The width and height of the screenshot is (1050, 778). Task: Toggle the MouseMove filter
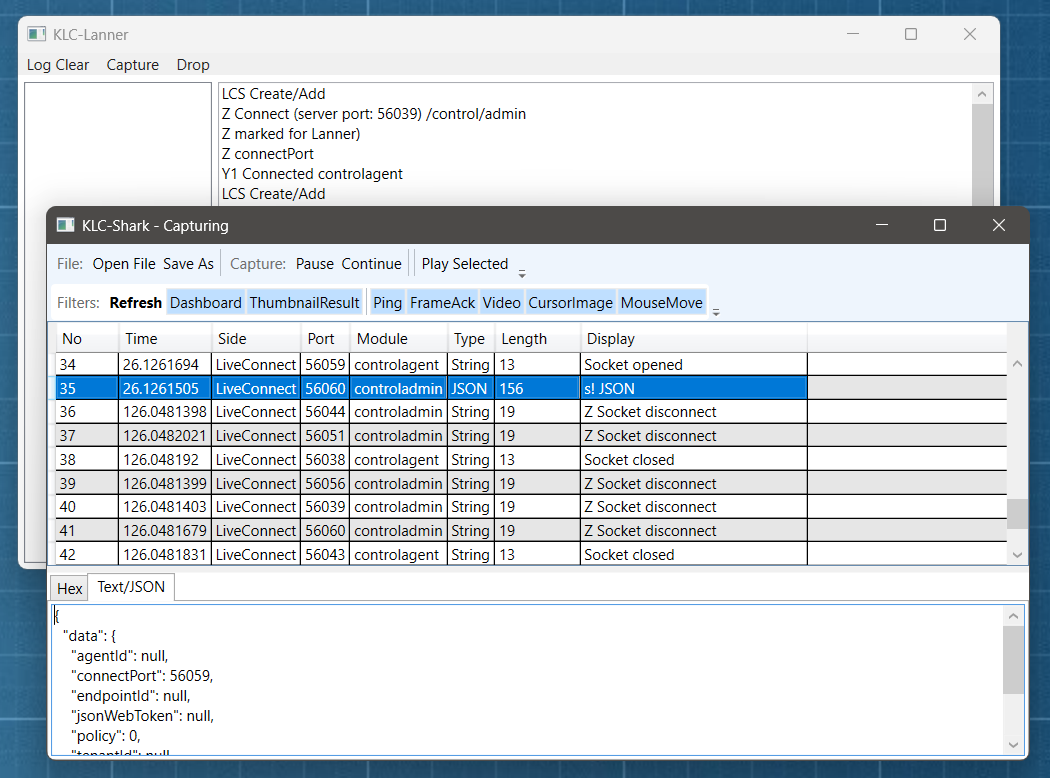point(662,303)
